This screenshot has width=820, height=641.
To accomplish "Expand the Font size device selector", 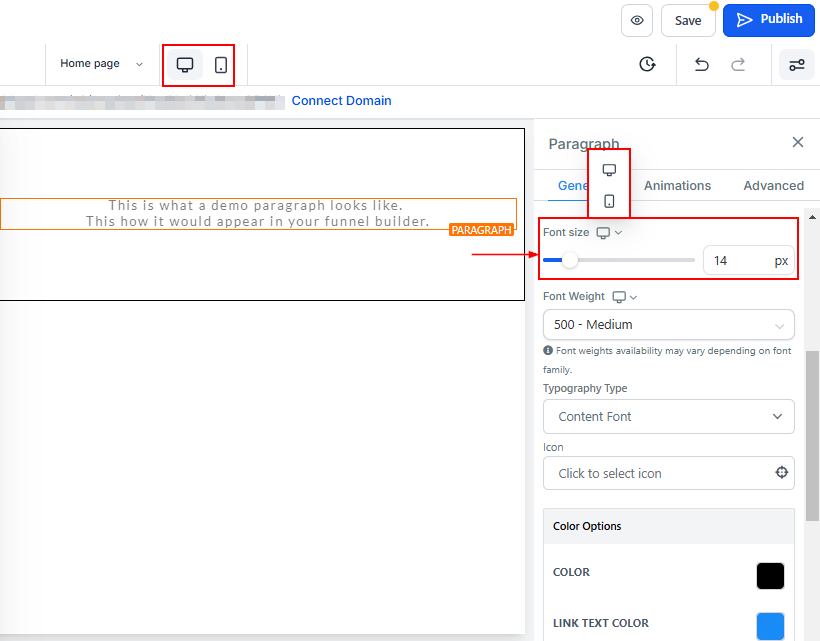I will (609, 232).
